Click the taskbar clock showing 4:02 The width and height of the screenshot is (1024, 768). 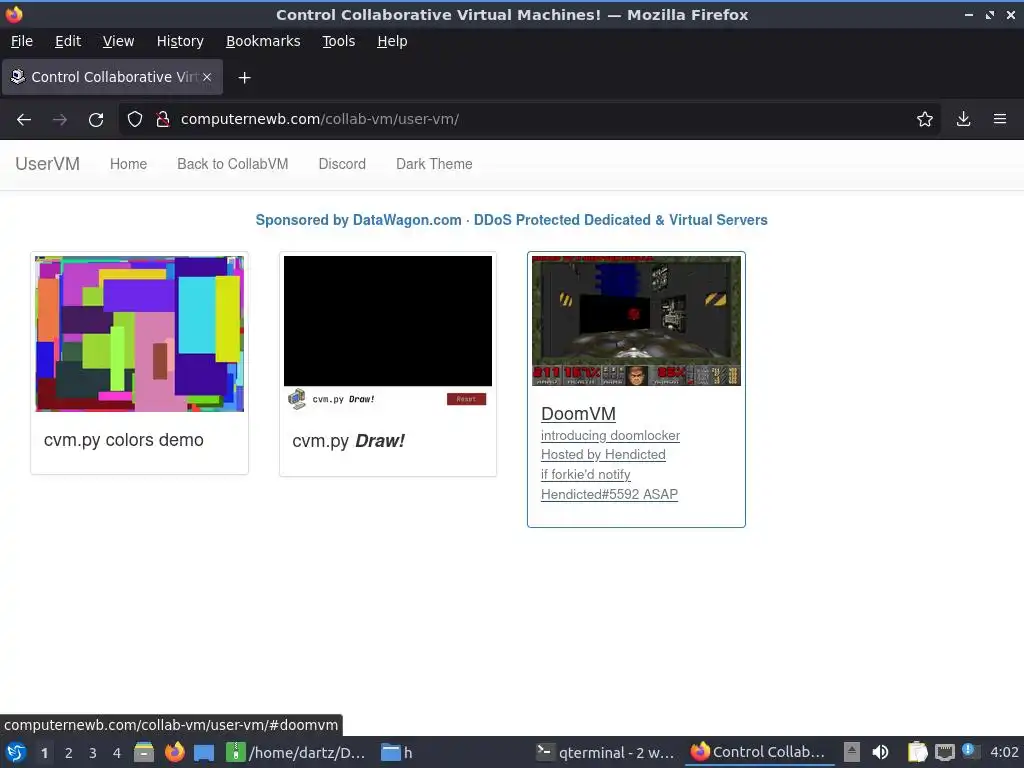tap(1004, 753)
